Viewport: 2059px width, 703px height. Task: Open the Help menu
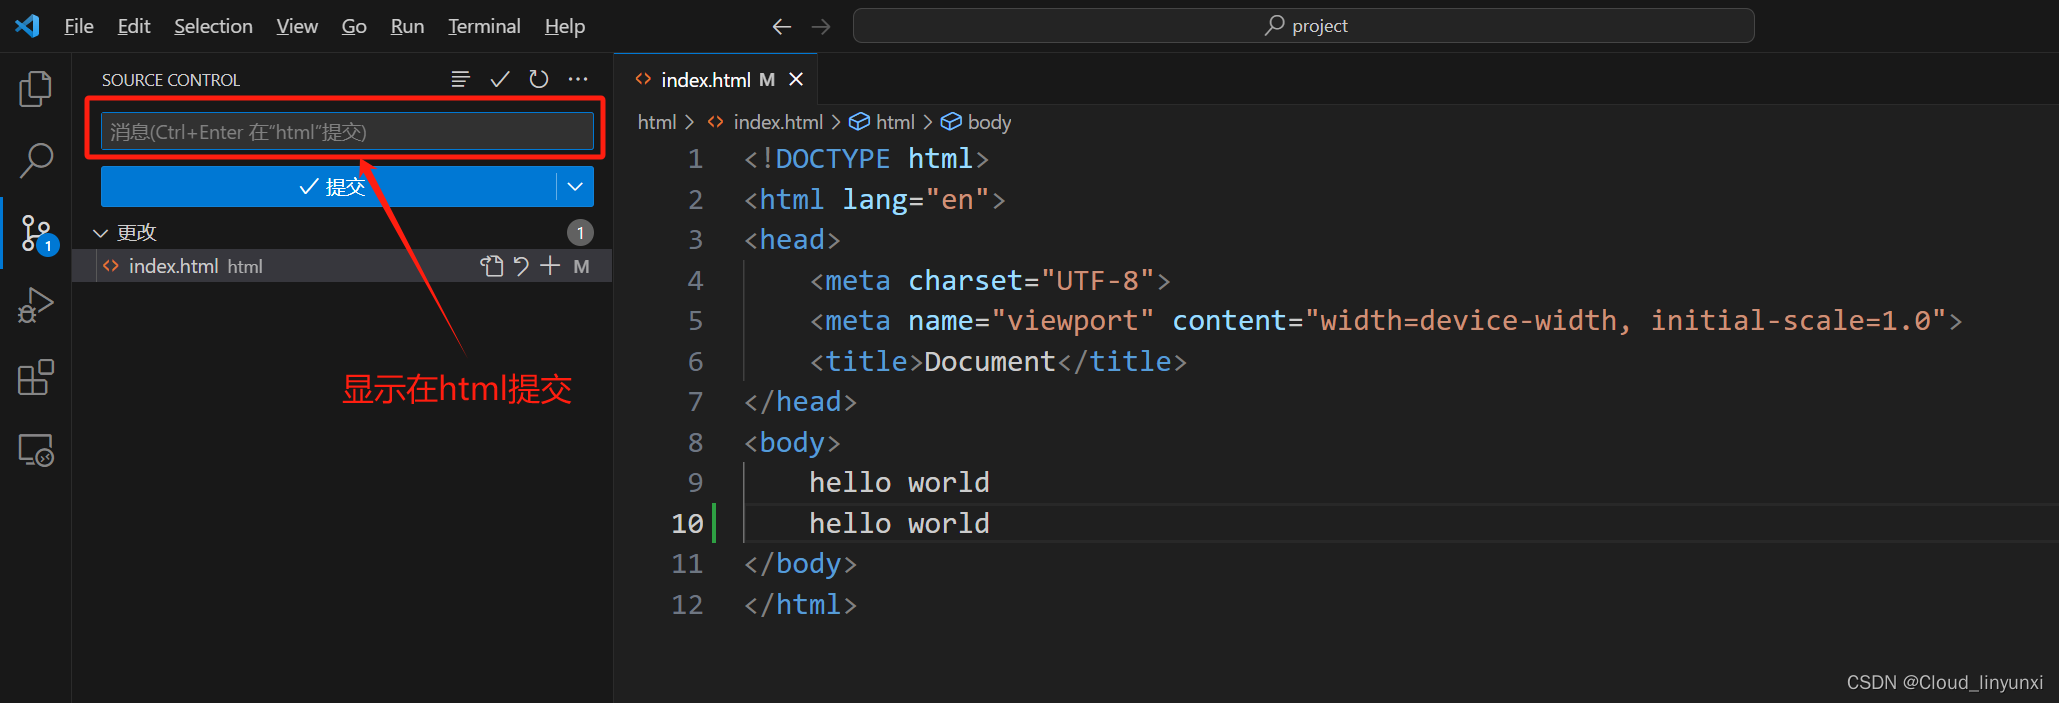(x=565, y=27)
